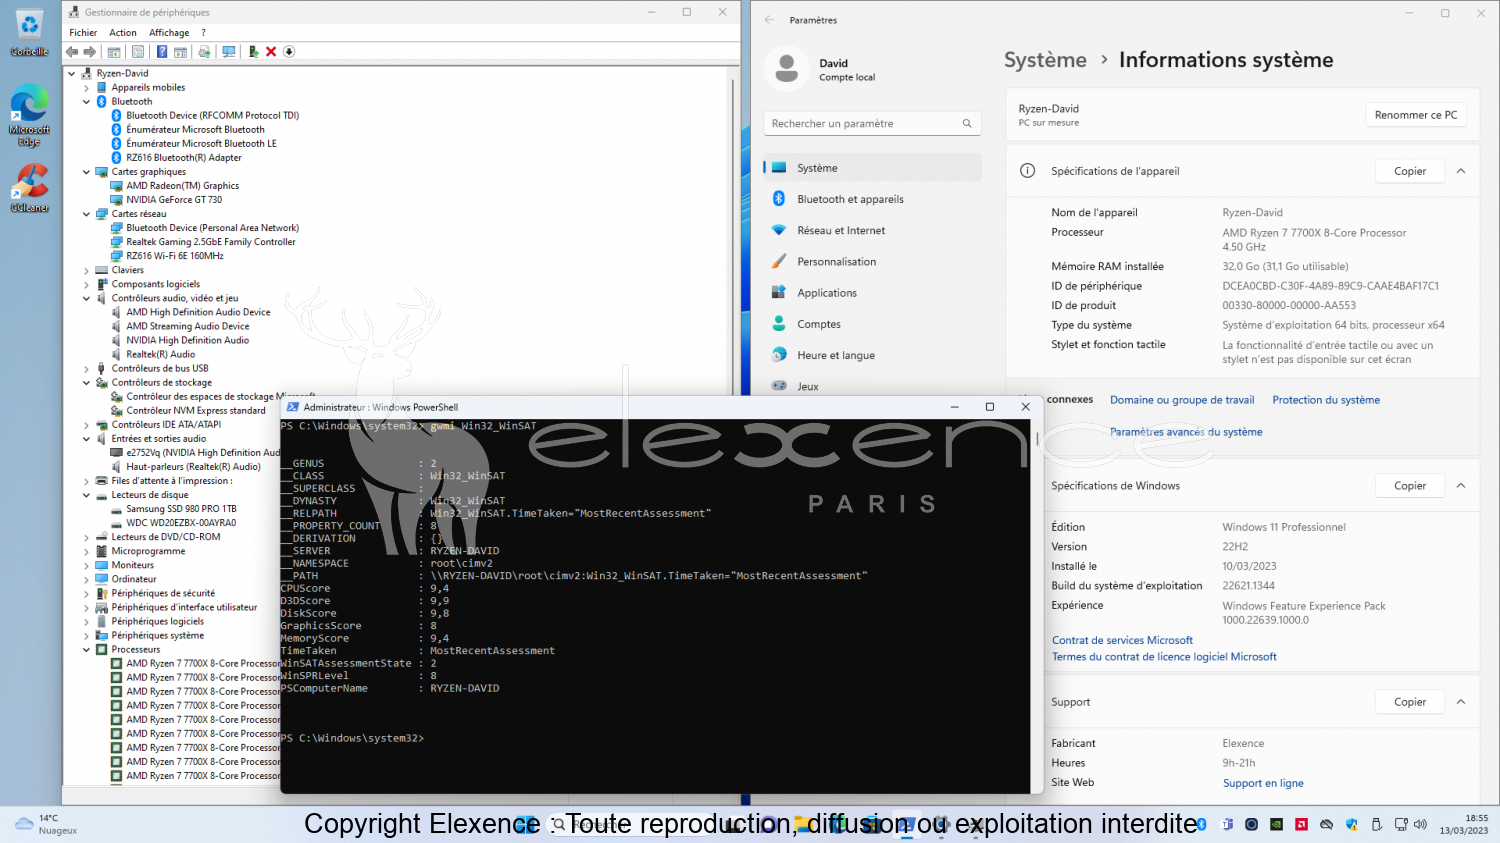This screenshot has height=843, width=1500.
Task: Collapse the Cartes graphiques tree node
Action: pos(86,172)
